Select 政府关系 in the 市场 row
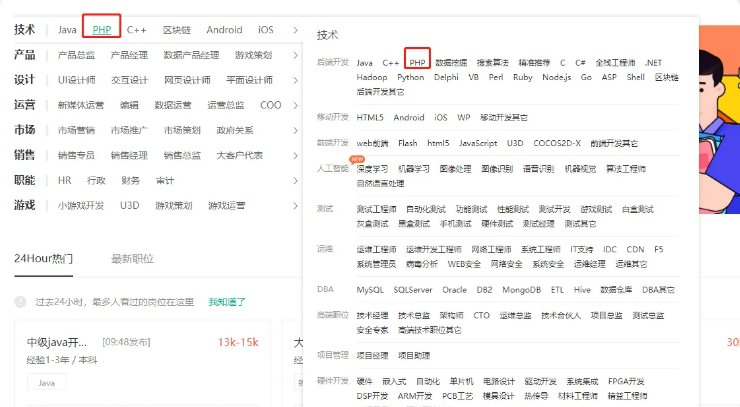The height and width of the screenshot is (407, 740). click(235, 130)
